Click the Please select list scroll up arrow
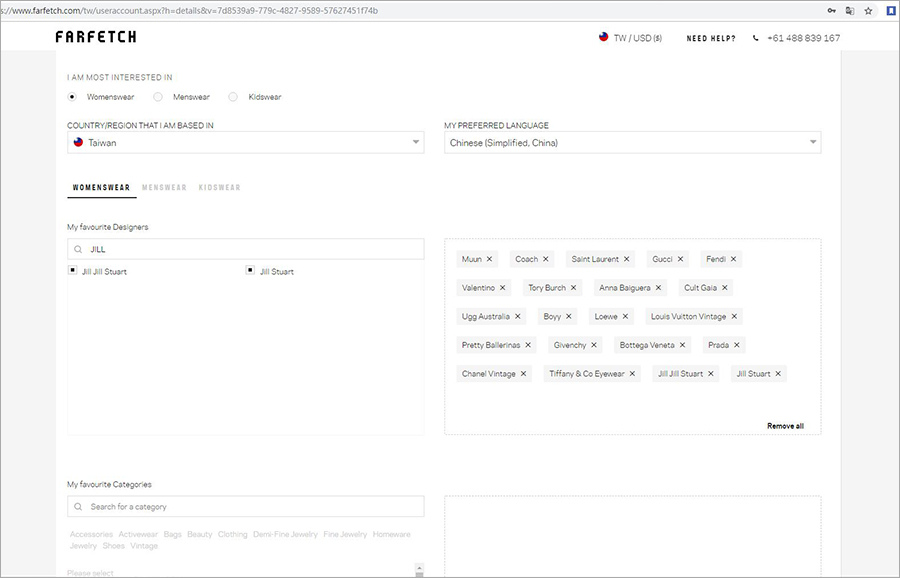The image size is (900, 578). point(420,568)
